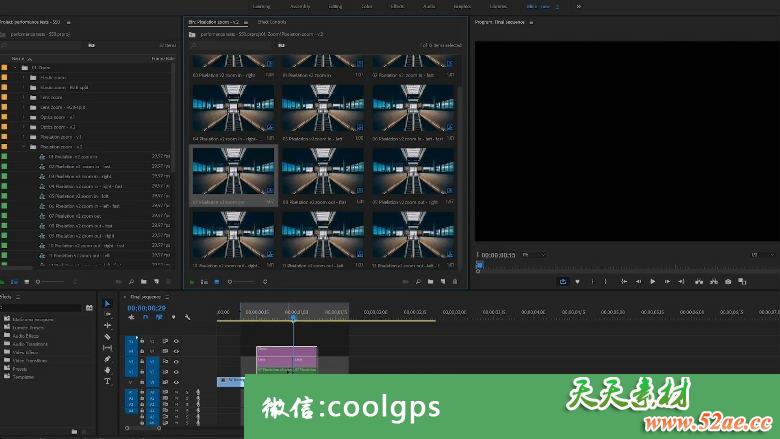Select the Track Select Forward tool
This screenshot has height=439, width=780.
pos(107,314)
